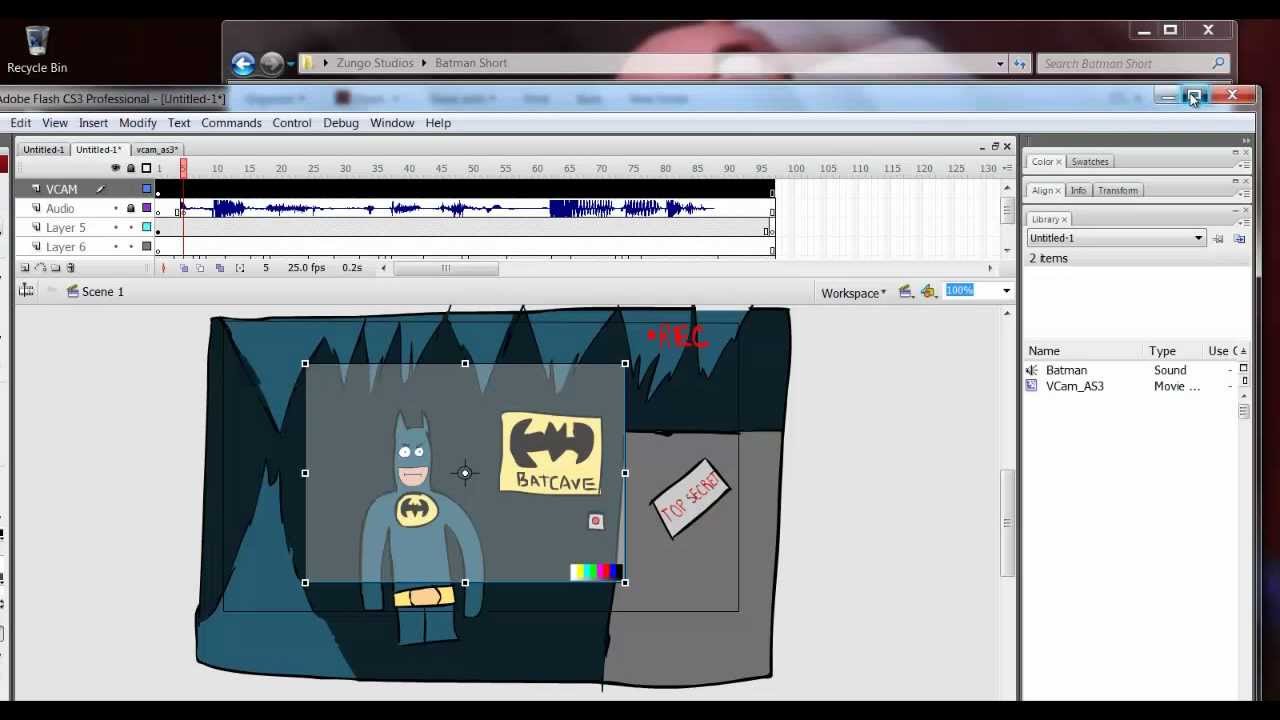Click the Search Batman Short input field
The height and width of the screenshot is (720, 1280).
[x=1132, y=64]
